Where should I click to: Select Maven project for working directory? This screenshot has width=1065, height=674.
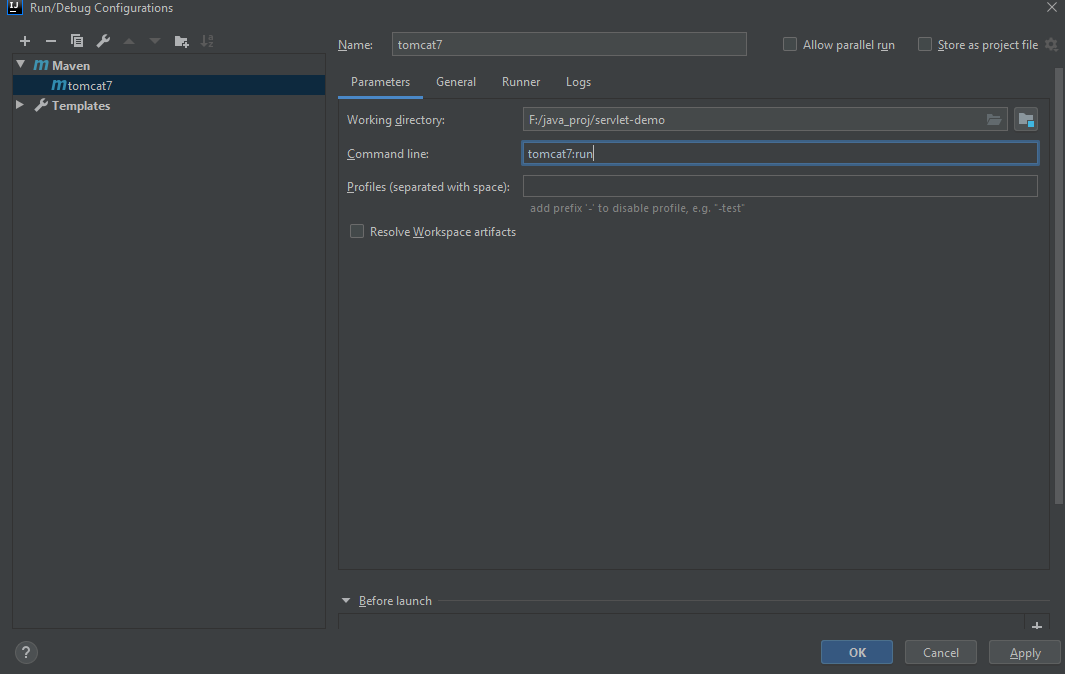pos(1026,120)
